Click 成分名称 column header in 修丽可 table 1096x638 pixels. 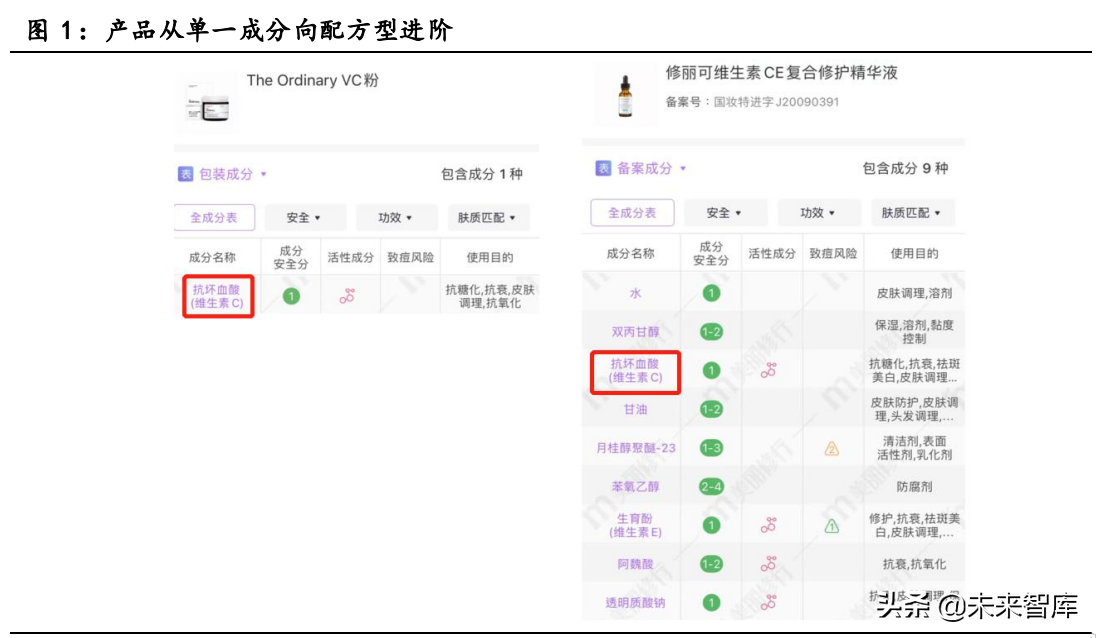tap(630, 254)
